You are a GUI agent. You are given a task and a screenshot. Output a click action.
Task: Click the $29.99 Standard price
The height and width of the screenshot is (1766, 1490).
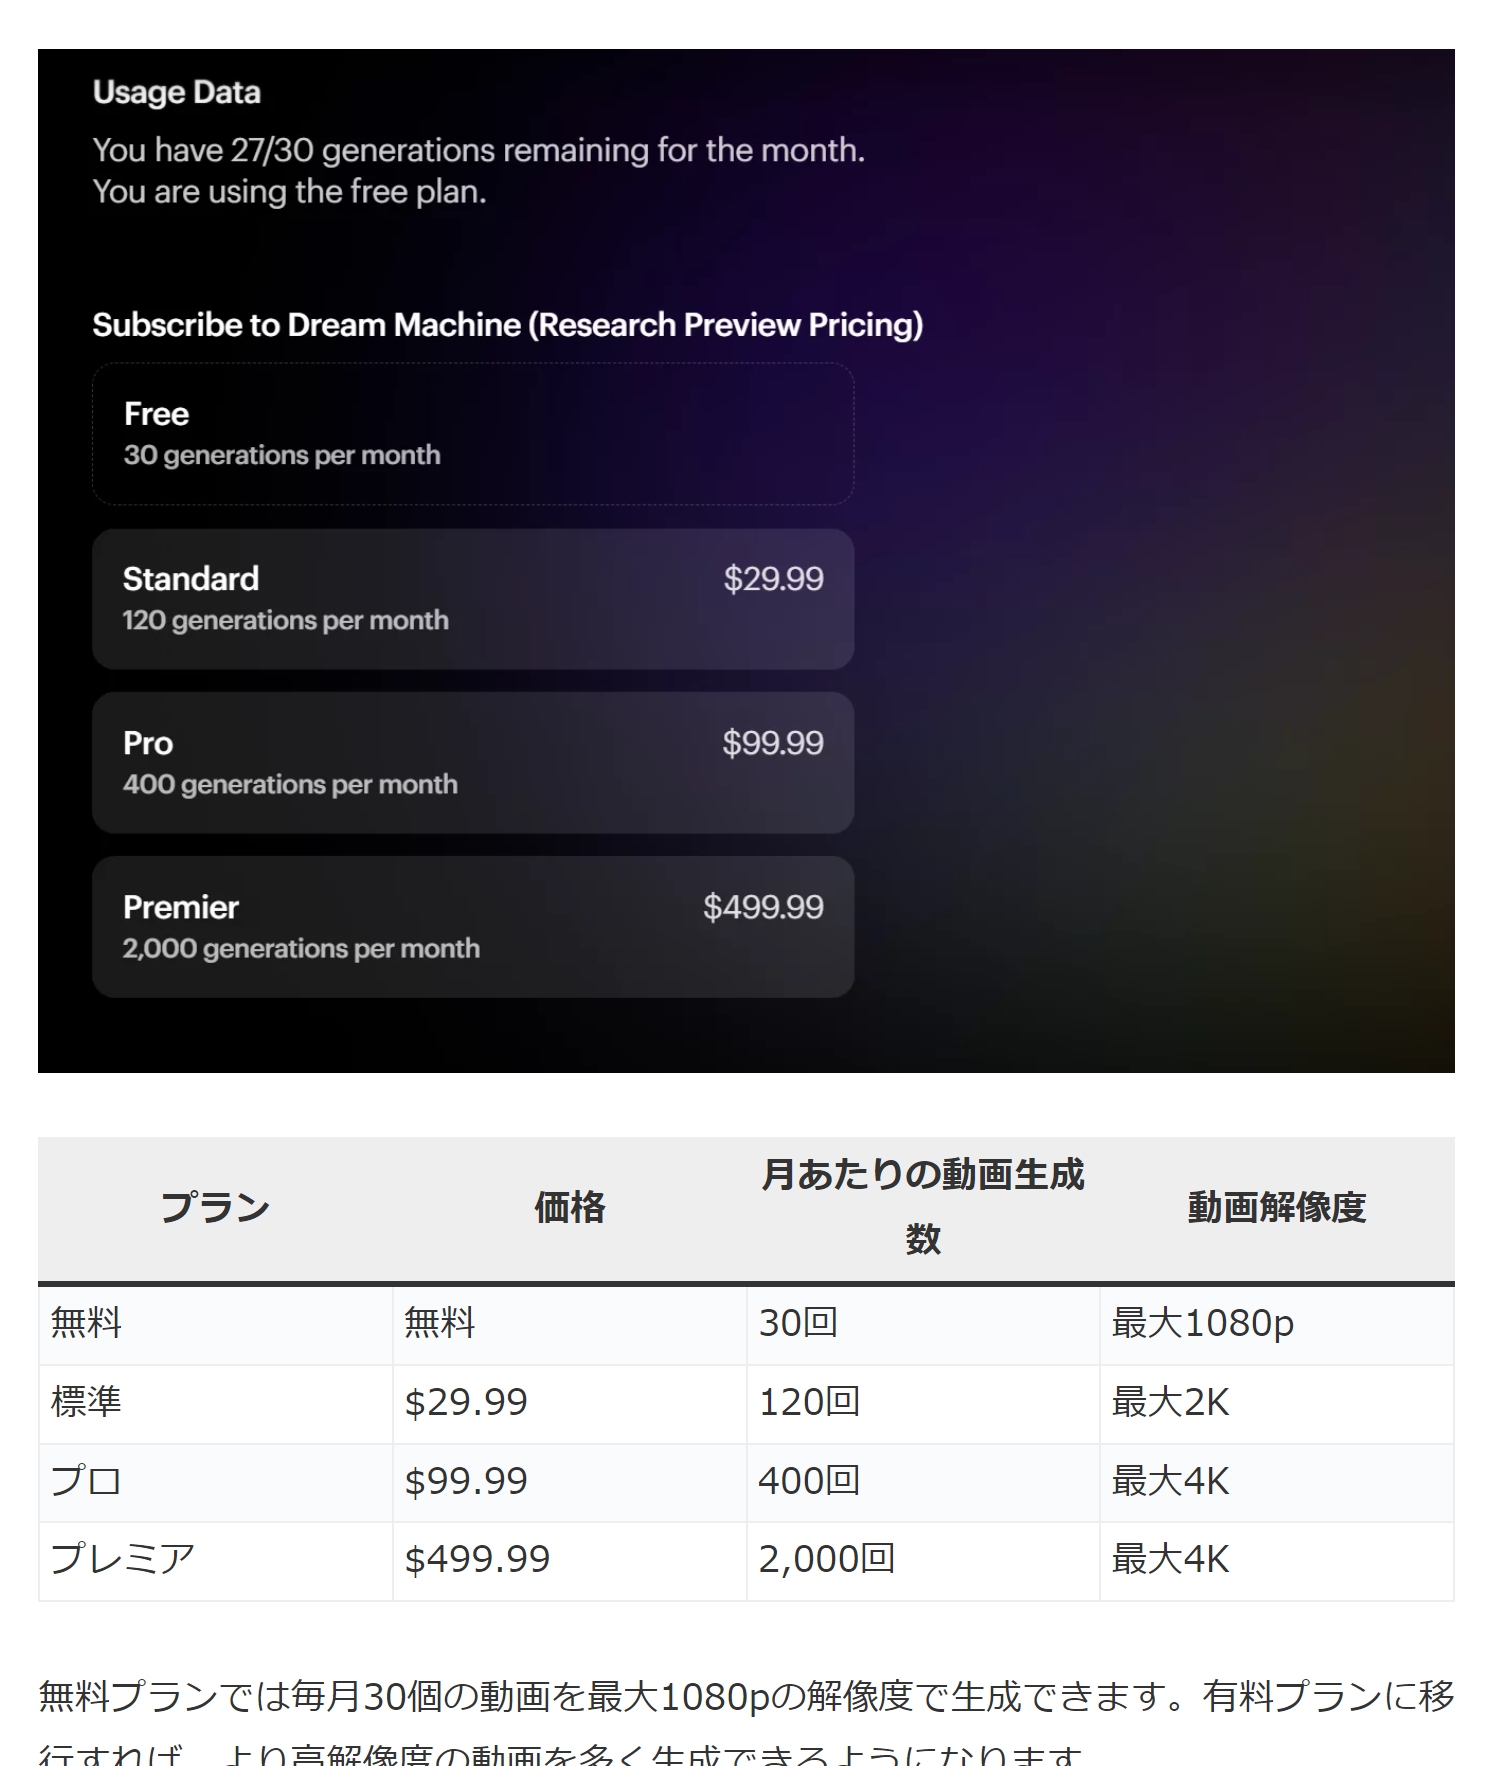click(x=773, y=579)
